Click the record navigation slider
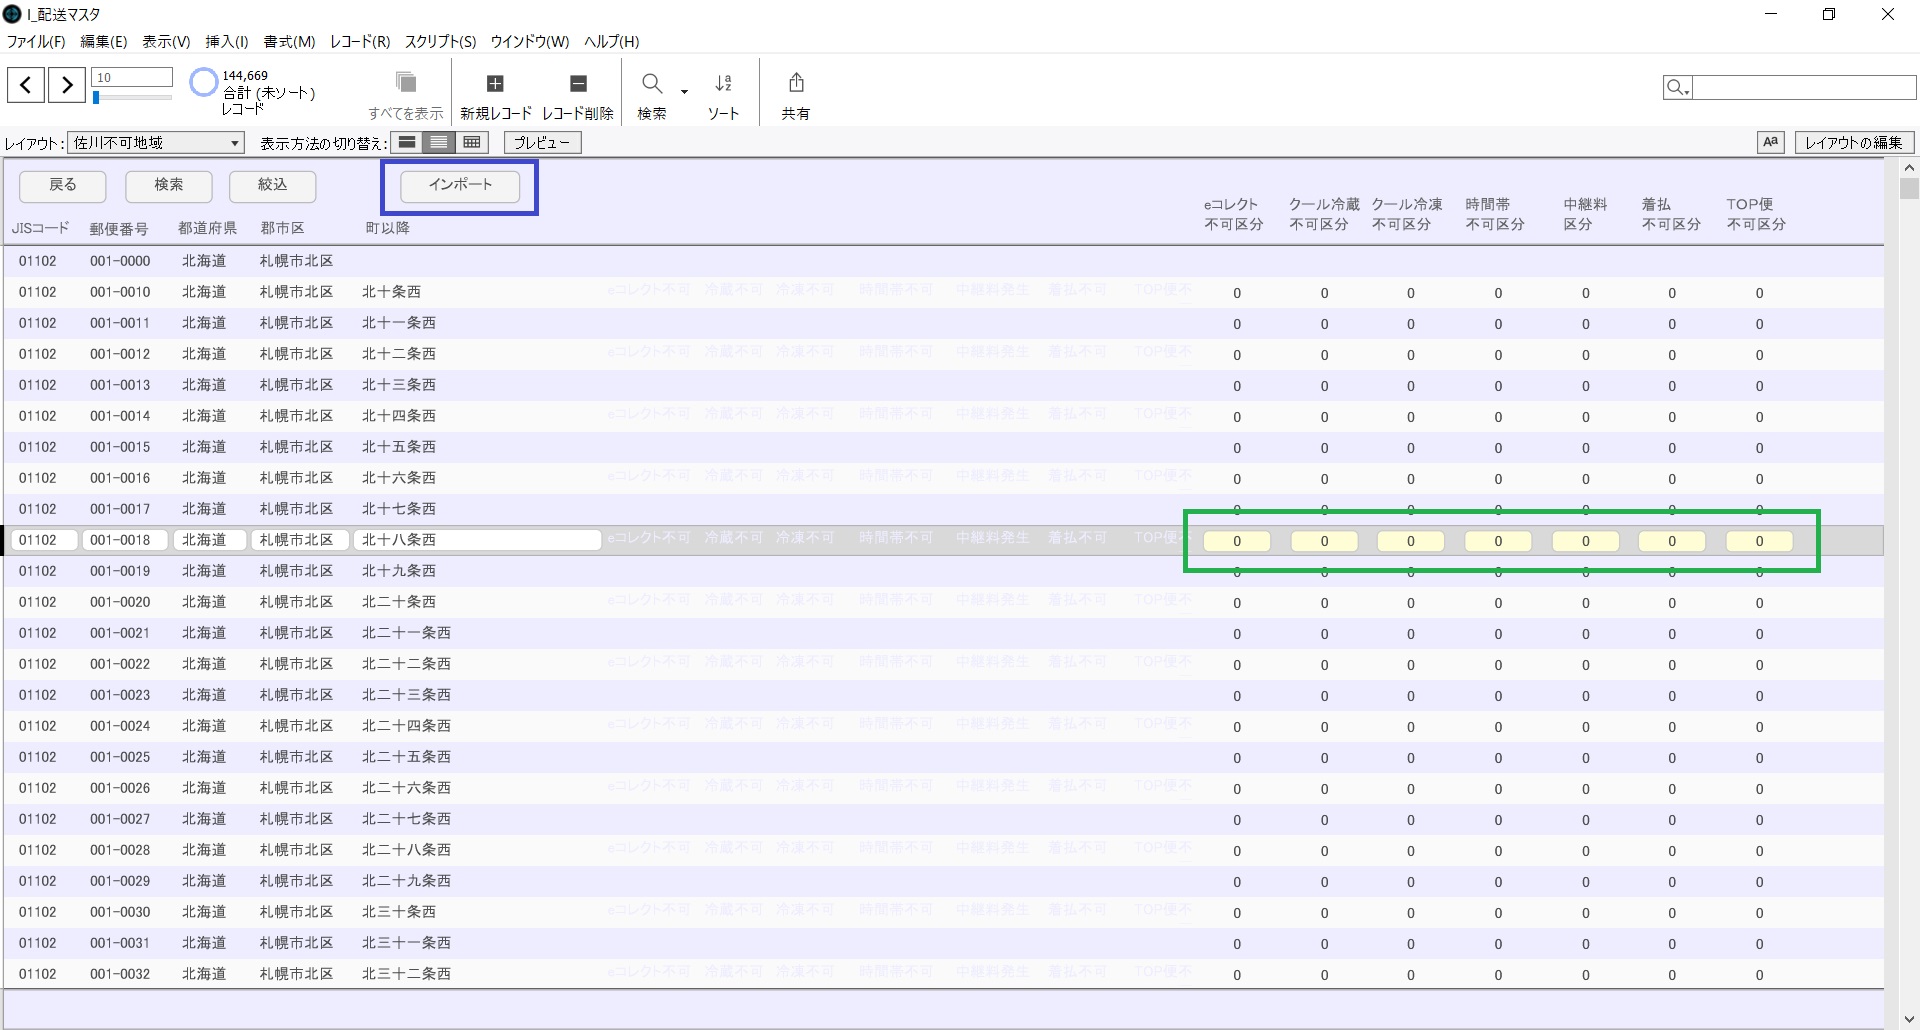 point(132,98)
